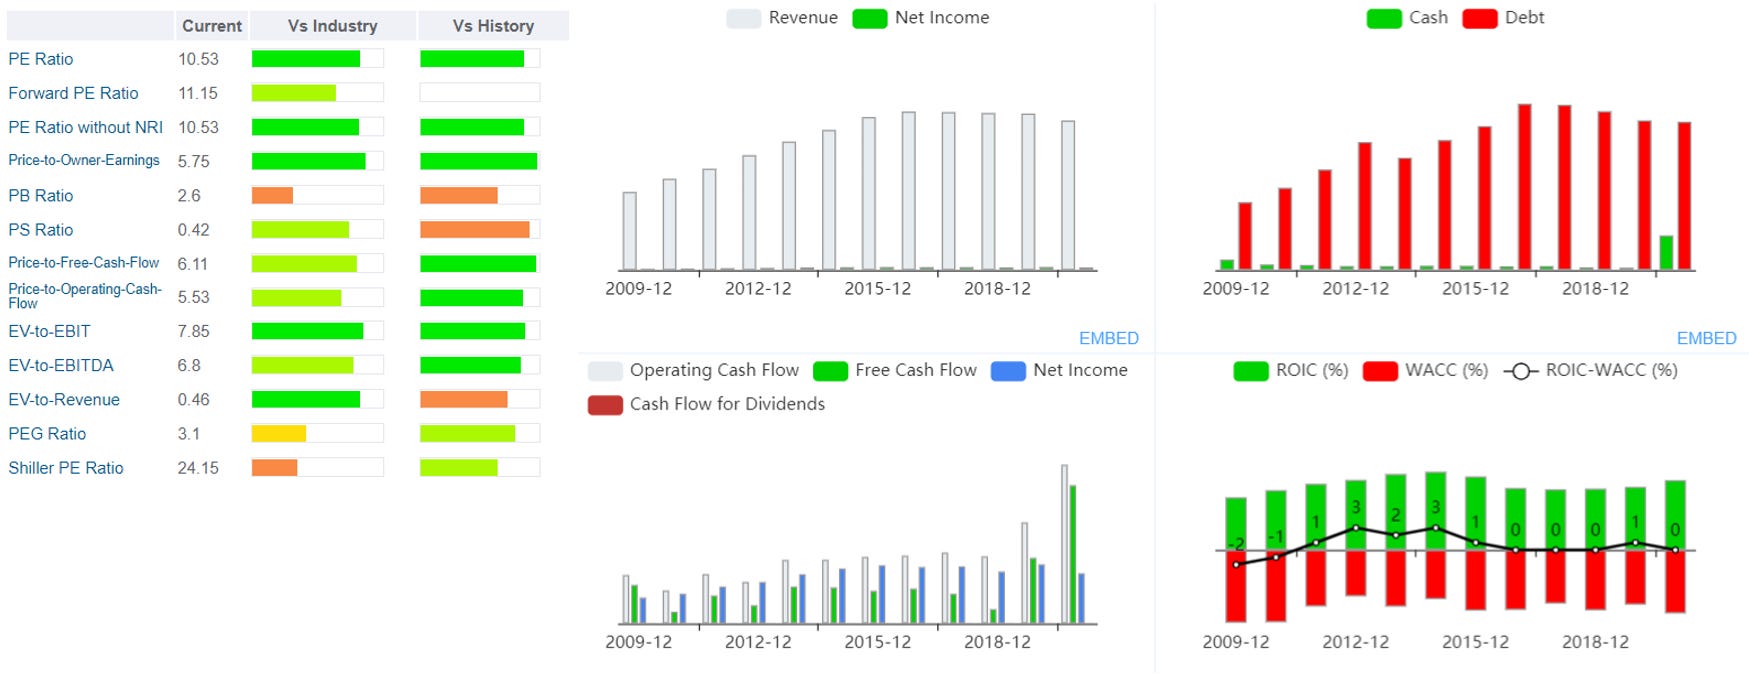Toggle the ROIC-WACC (%) line legend marker
This screenshot has width=1749, height=674.
(x=1521, y=371)
